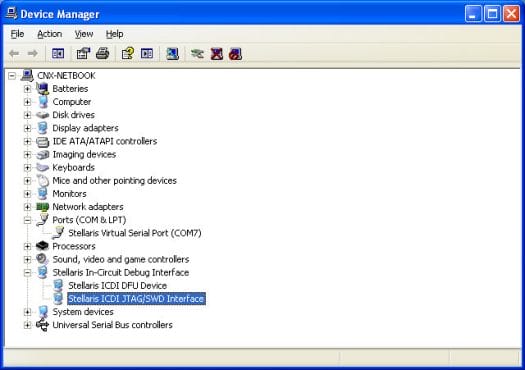Click the Disable device toolbar icon
This screenshot has height=370, width=525.
(235, 54)
